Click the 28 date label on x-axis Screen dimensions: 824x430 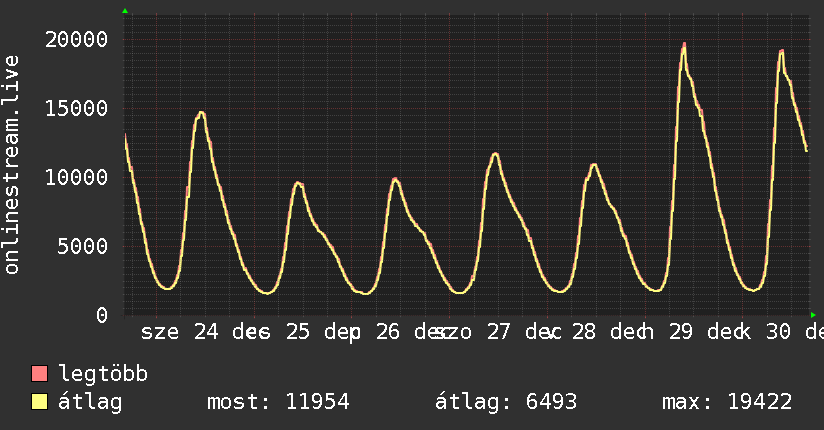coord(584,332)
